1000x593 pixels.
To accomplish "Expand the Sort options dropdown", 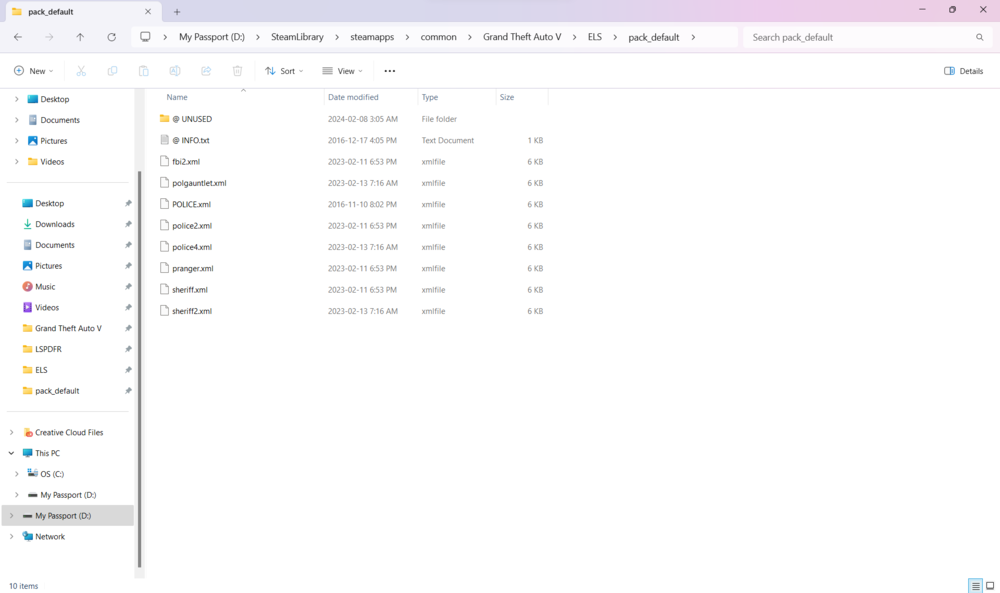I will tap(282, 71).
